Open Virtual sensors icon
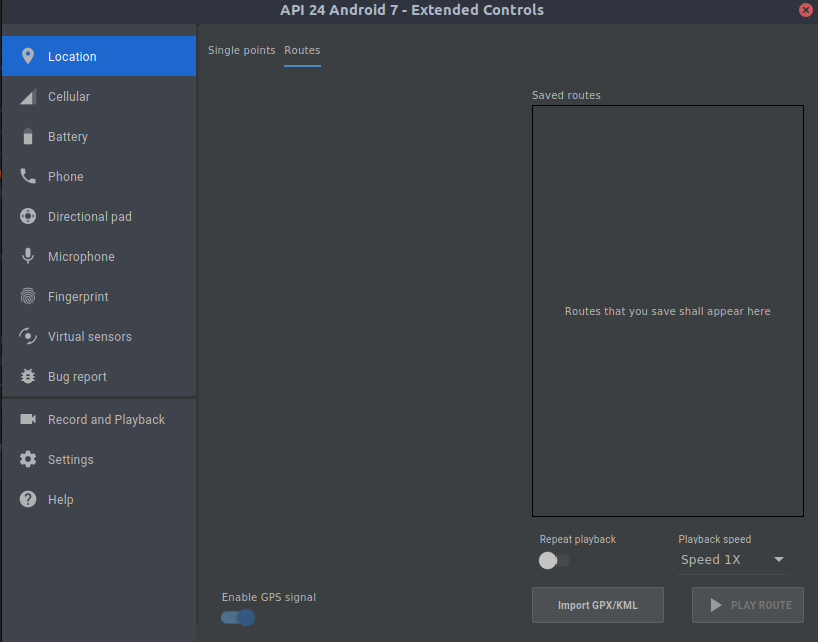 click(x=28, y=337)
